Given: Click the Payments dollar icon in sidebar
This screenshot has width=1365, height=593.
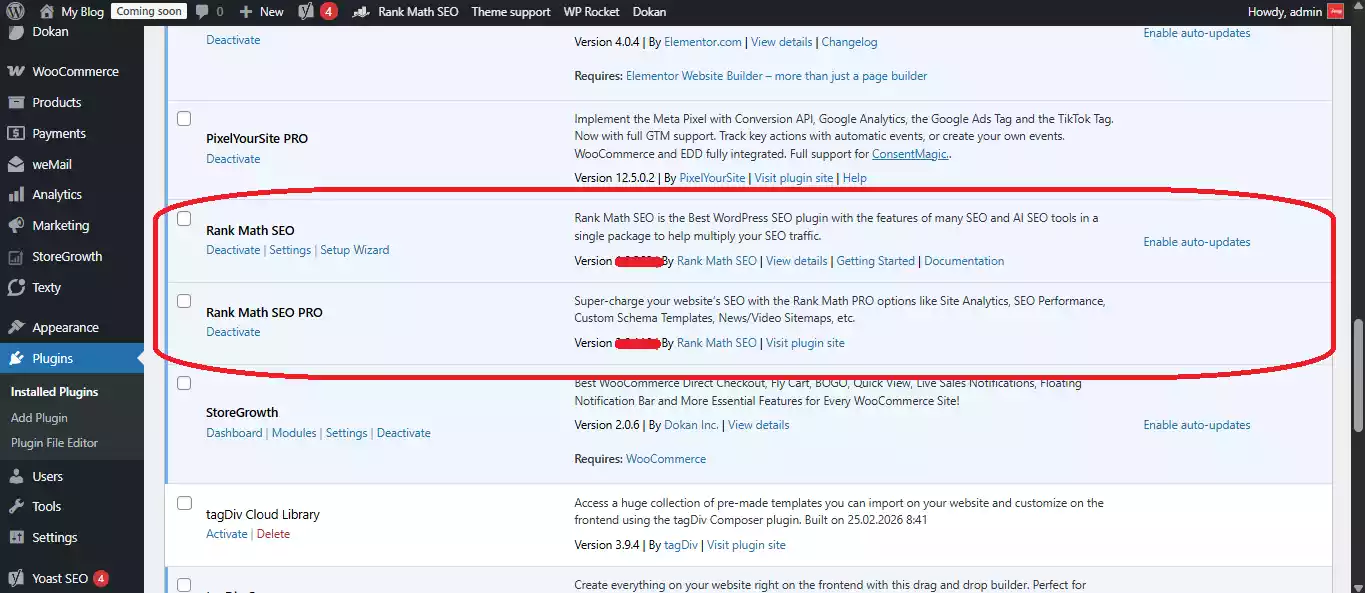Looking at the screenshot, I should click(x=16, y=134).
